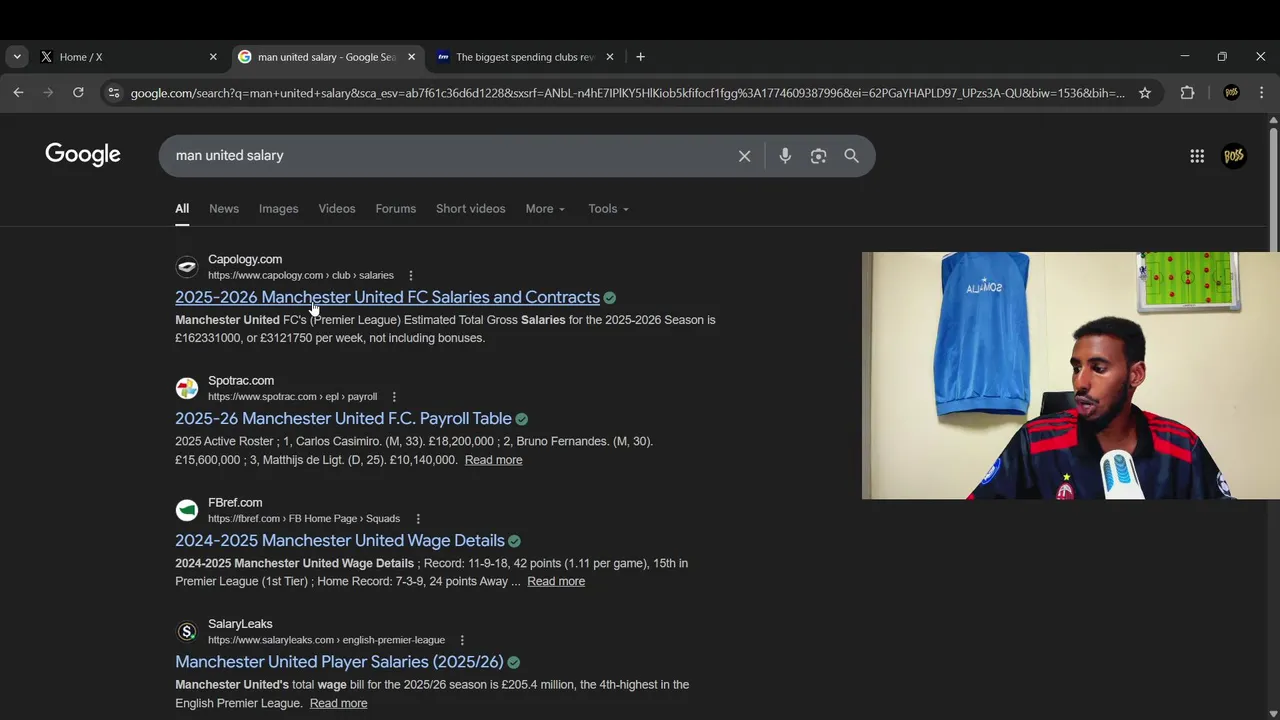Image resolution: width=1280 pixels, height=720 pixels.
Task: View site information icon in address bar
Action: point(114,93)
